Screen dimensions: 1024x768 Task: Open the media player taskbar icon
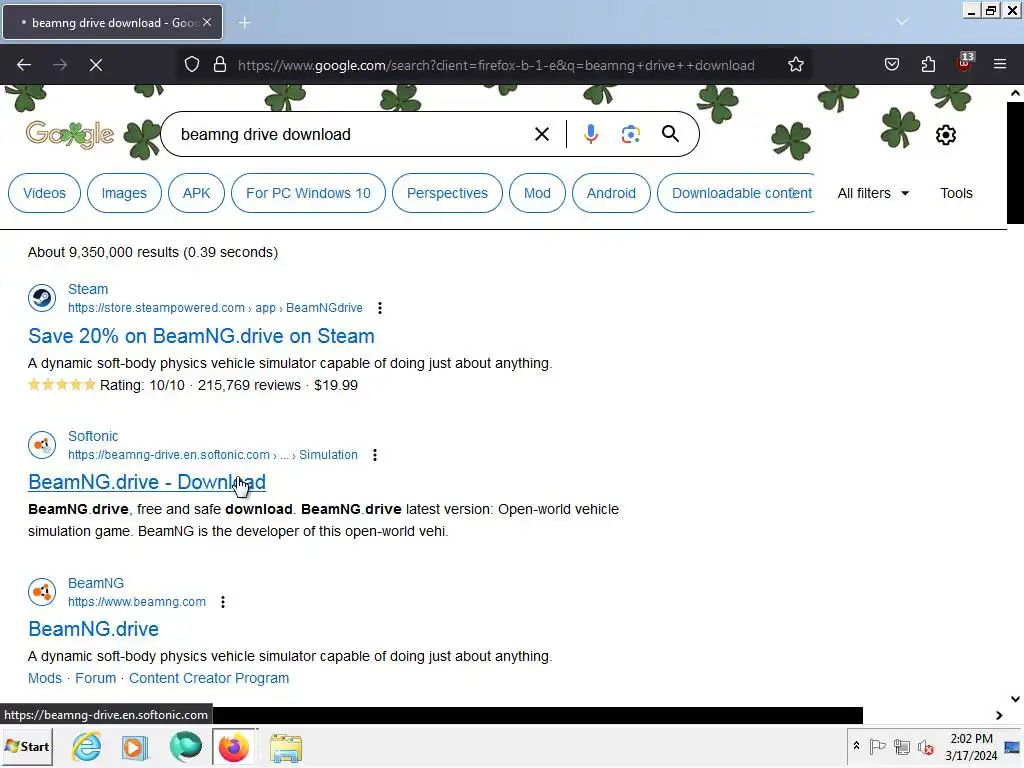pos(135,747)
